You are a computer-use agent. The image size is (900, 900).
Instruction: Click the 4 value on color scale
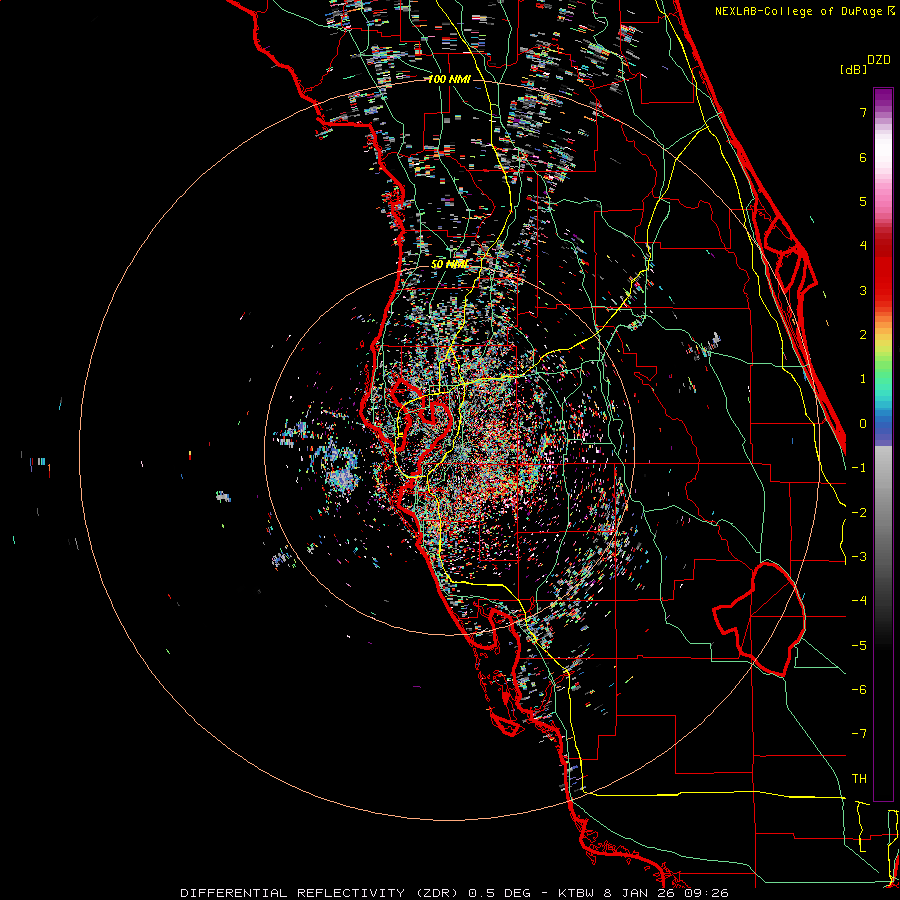(863, 246)
